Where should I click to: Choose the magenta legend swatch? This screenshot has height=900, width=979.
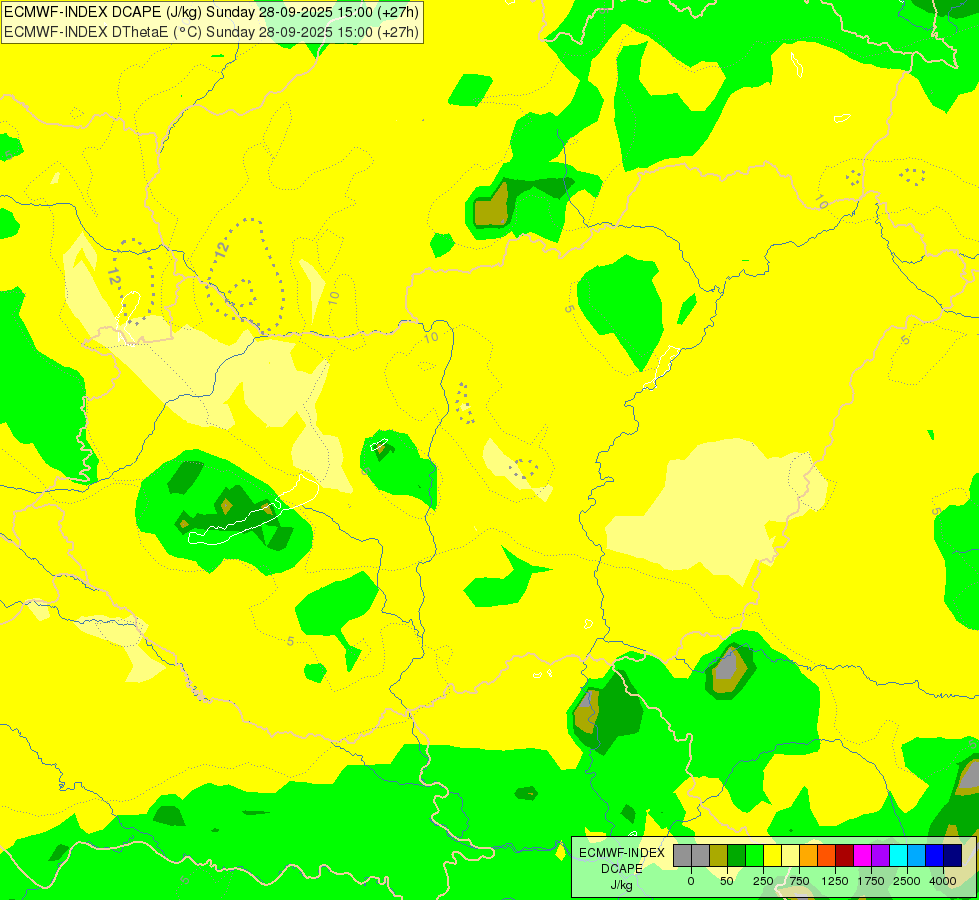862,855
